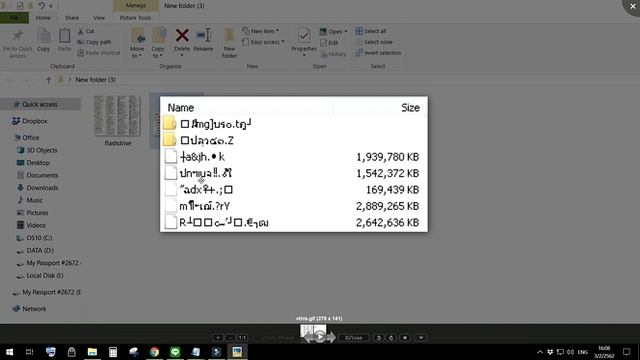
Task: Click the Up one level arrow
Action: (x=49, y=80)
